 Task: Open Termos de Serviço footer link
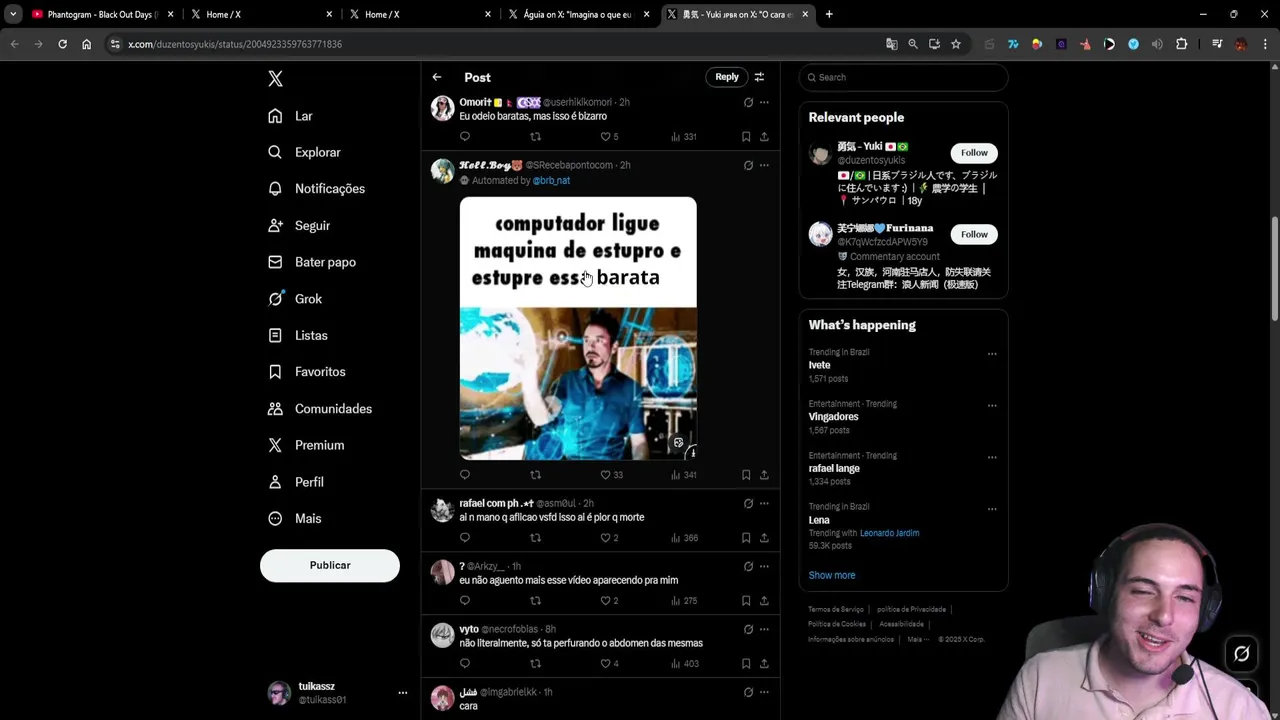click(836, 609)
